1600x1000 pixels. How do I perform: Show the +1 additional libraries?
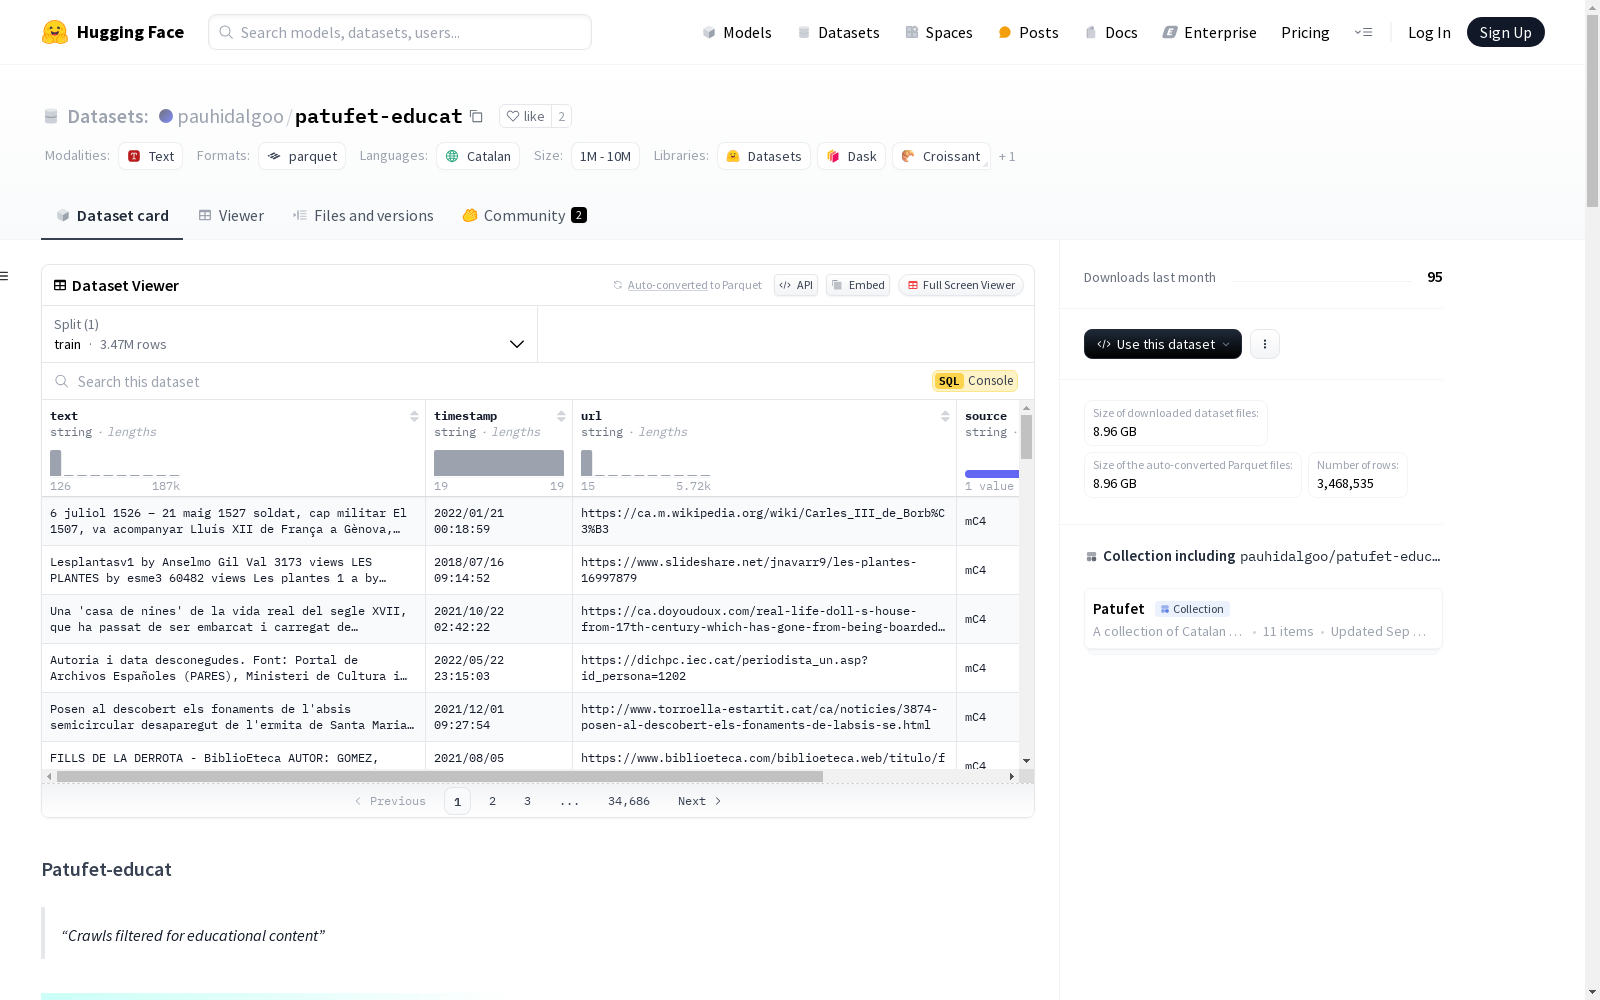click(1007, 157)
